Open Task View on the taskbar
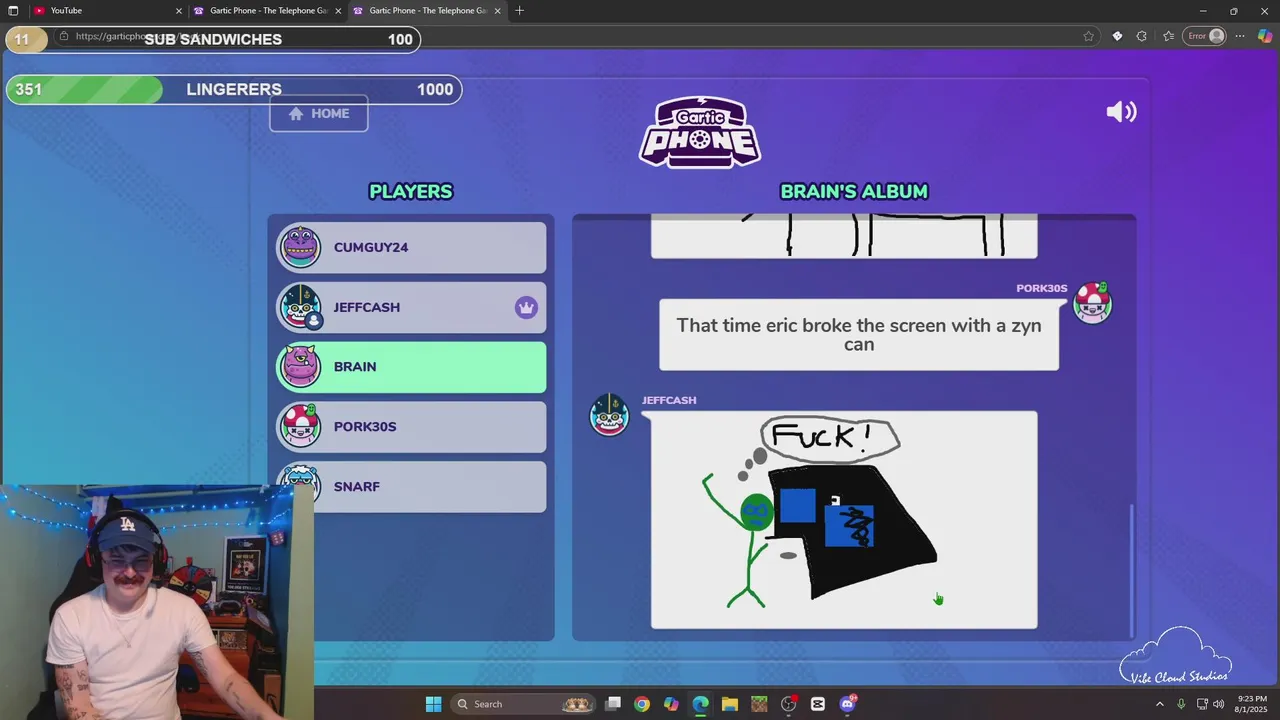The height and width of the screenshot is (720, 1280). (x=613, y=704)
